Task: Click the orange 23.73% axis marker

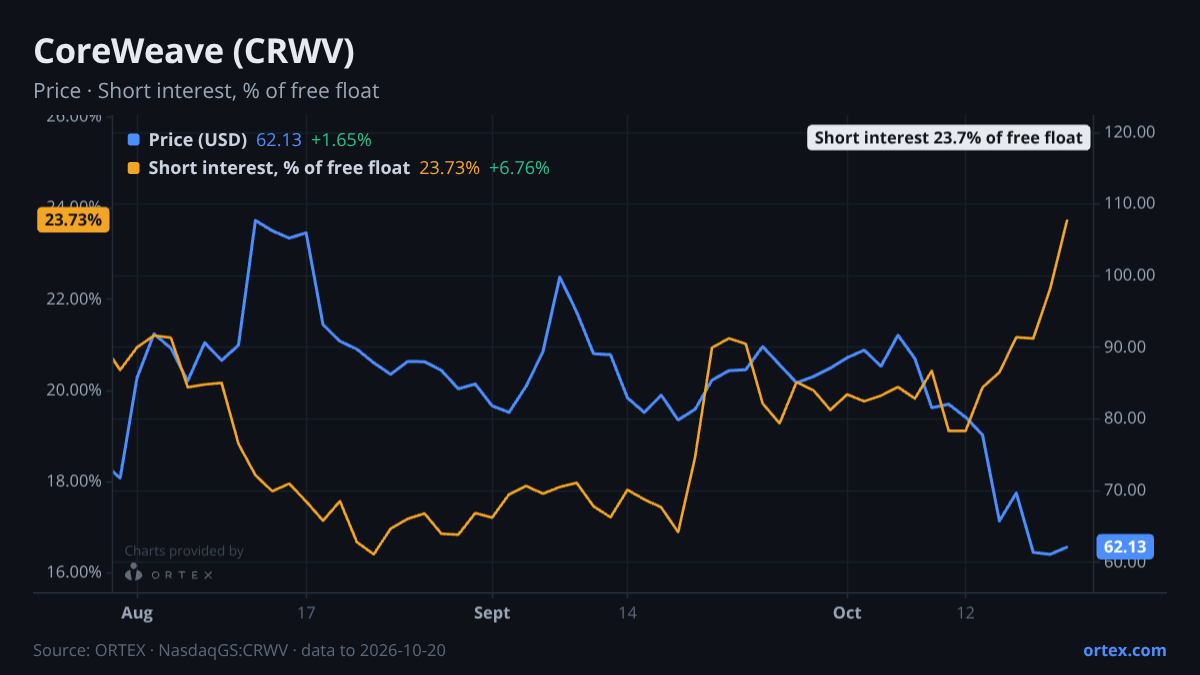Action: pyautogui.click(x=73, y=219)
